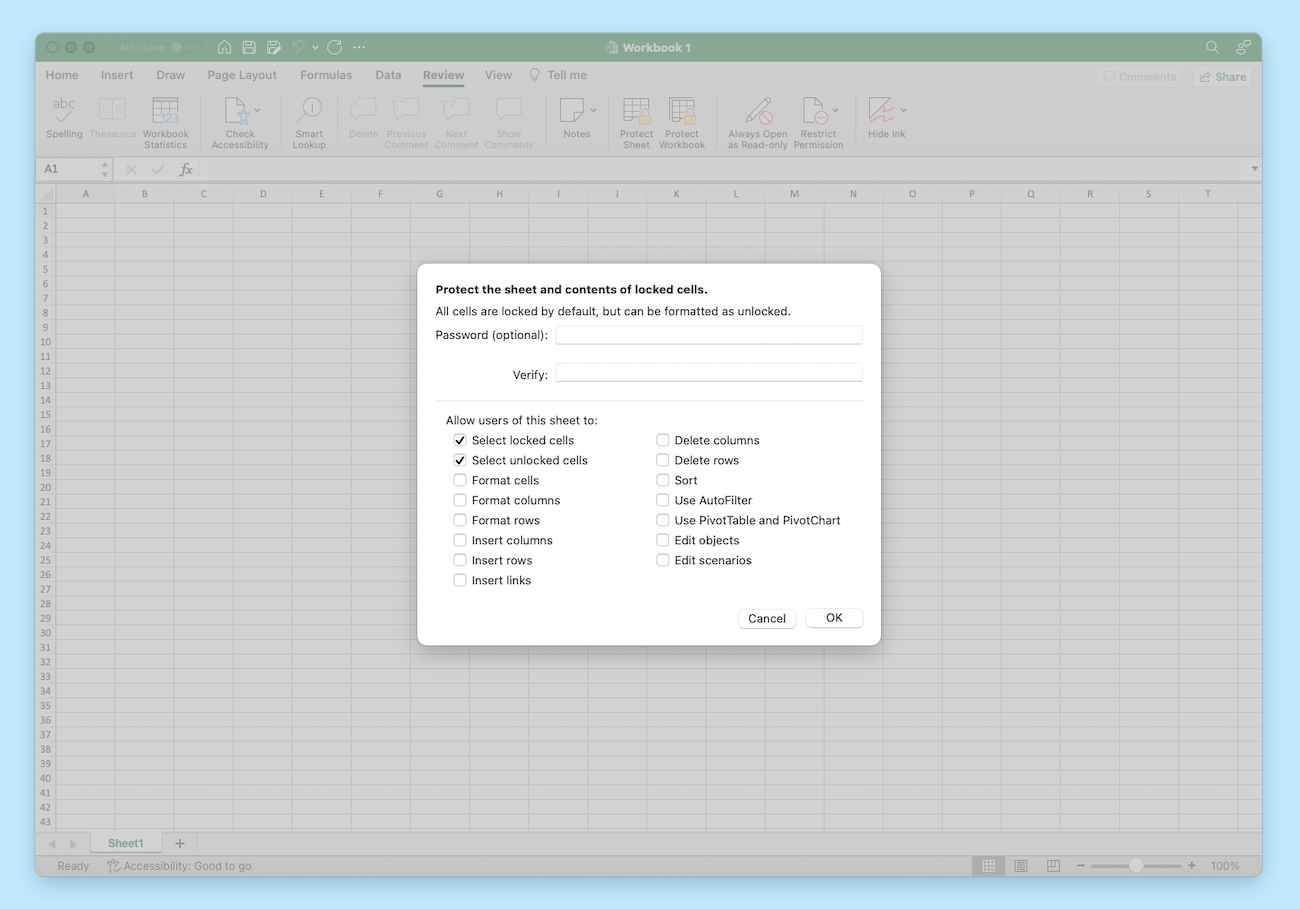The height and width of the screenshot is (909, 1300).
Task: Uncheck Select locked cells
Action: (459, 440)
